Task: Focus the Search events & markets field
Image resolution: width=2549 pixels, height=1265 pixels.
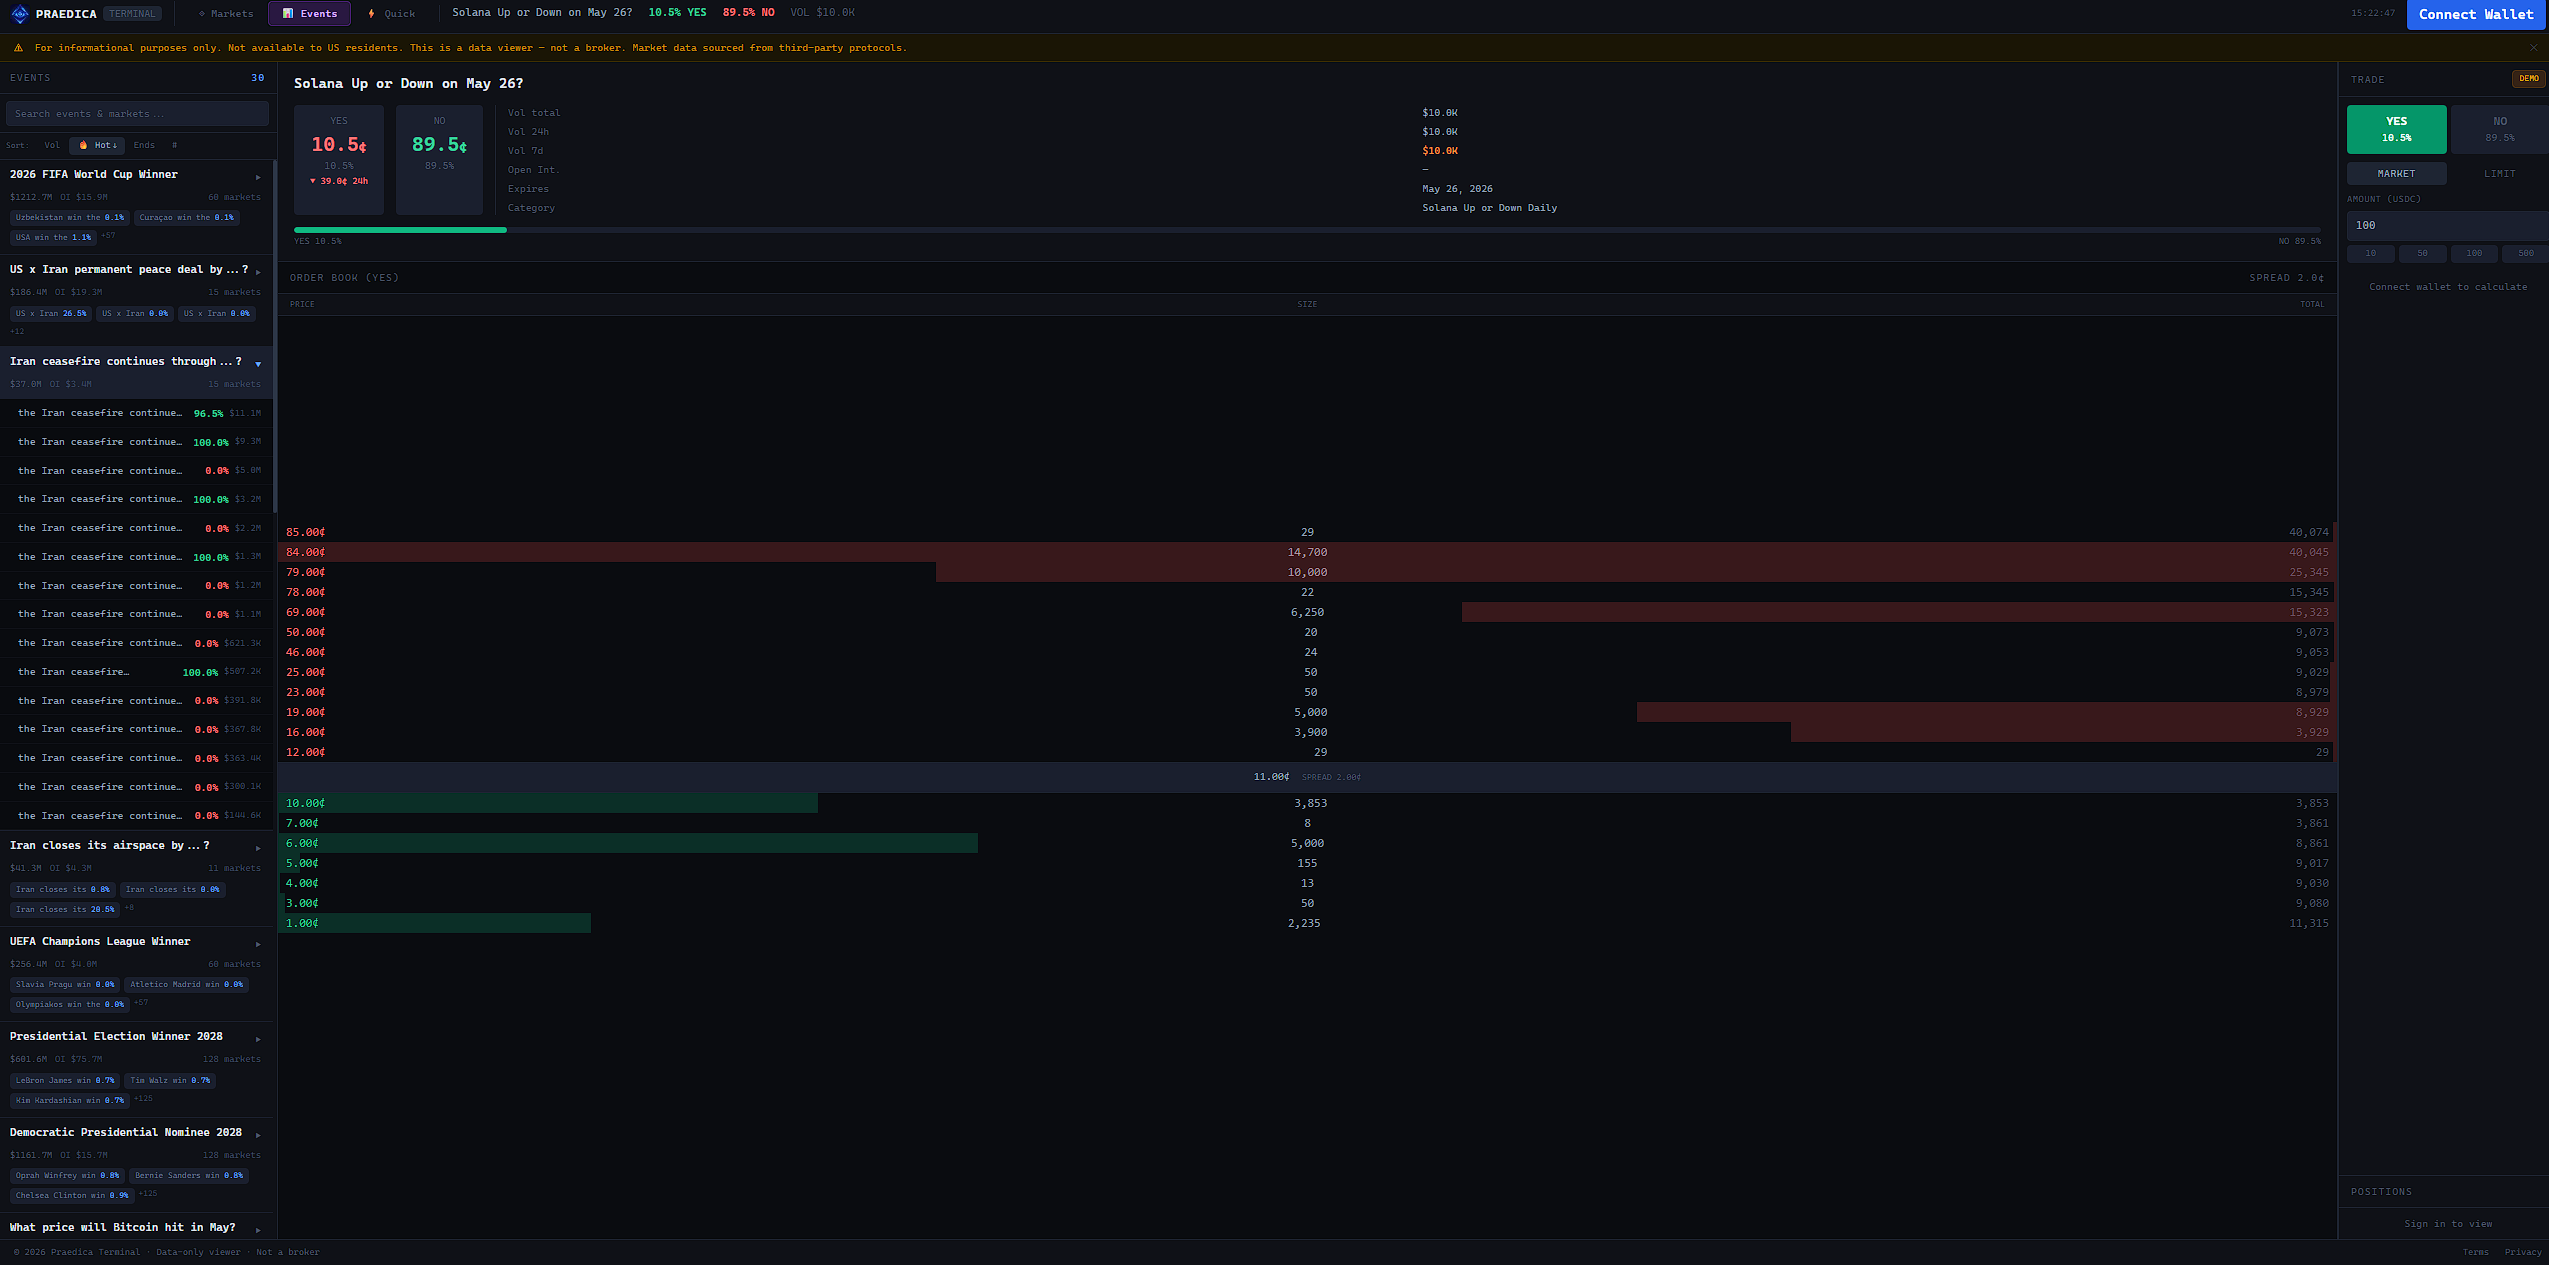Action: (x=137, y=114)
